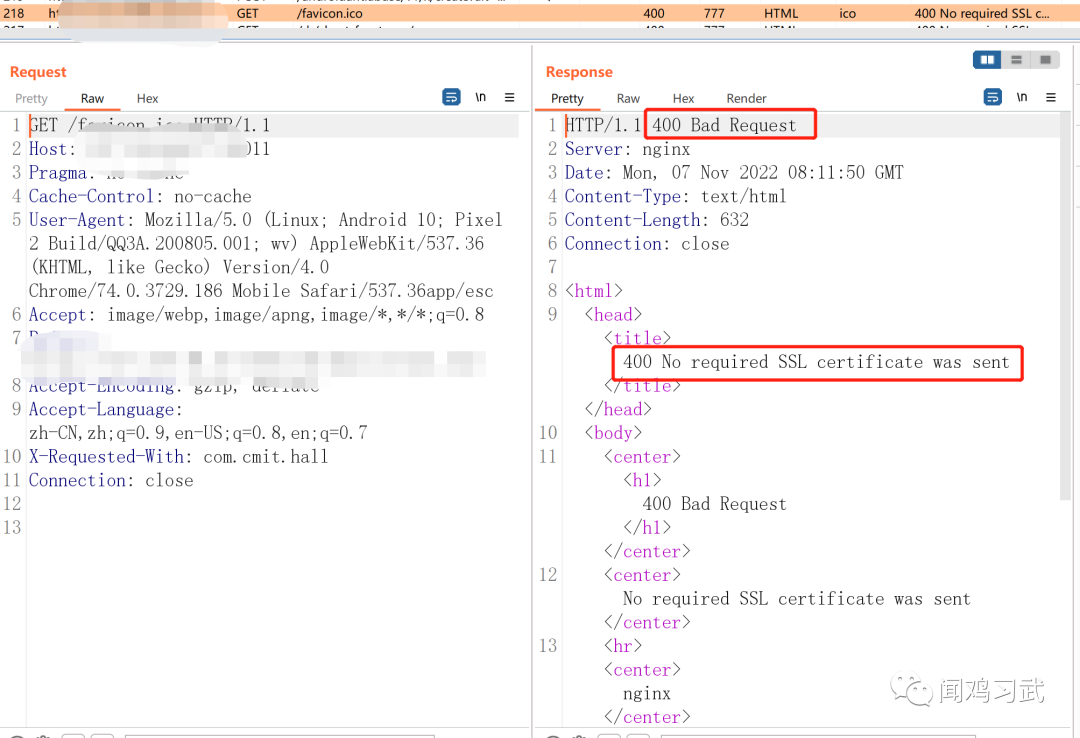Open the Request Hex tab
The height and width of the screenshot is (738, 1080).
point(147,99)
